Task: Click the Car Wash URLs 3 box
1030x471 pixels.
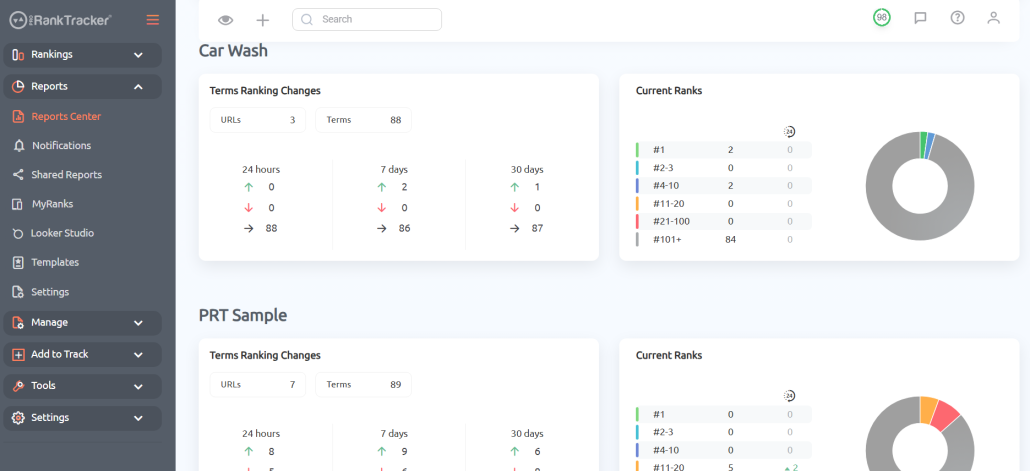Action: coord(258,120)
